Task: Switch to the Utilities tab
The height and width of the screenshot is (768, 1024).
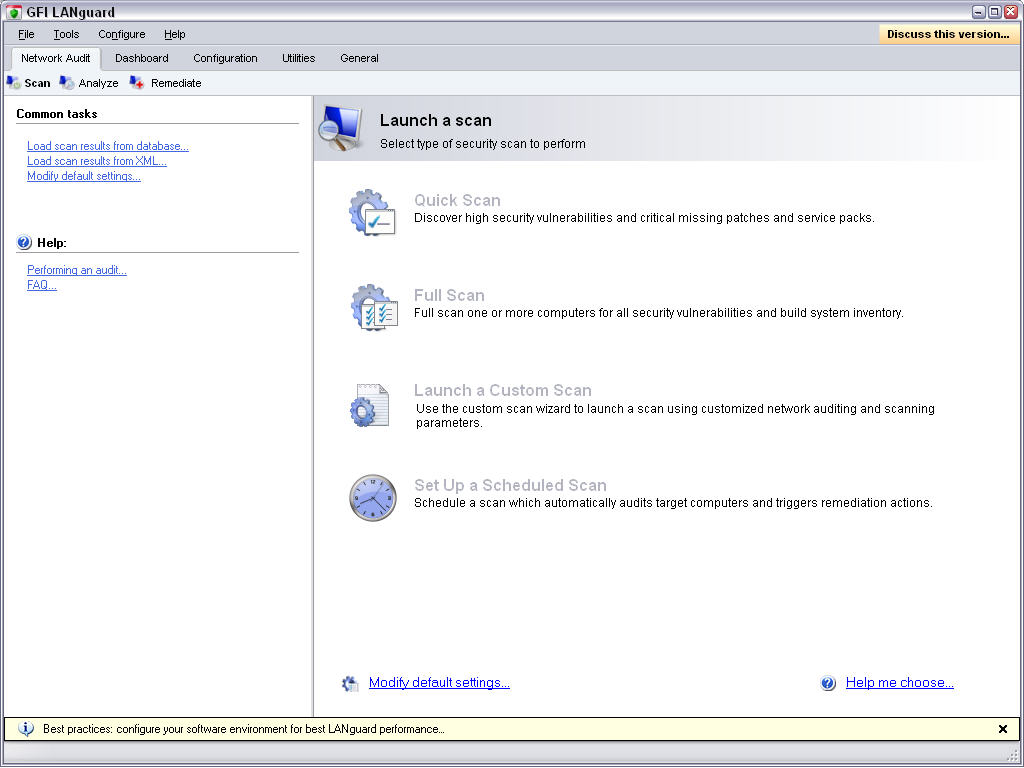Action: tap(298, 58)
